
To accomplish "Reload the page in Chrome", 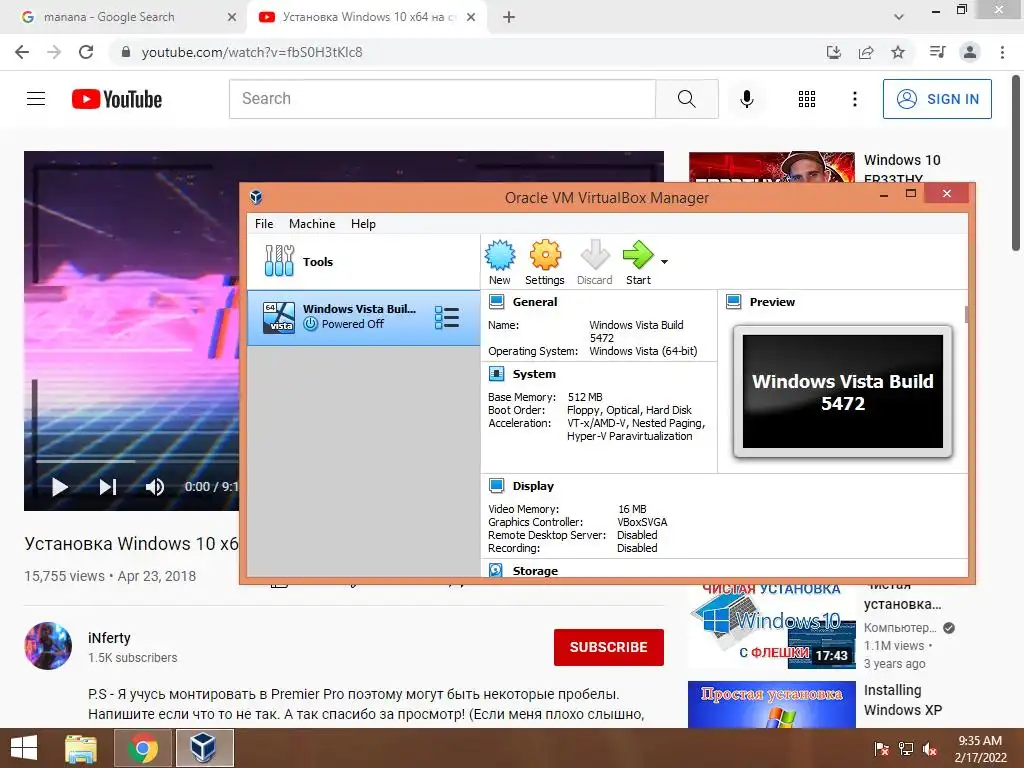I will (86, 52).
